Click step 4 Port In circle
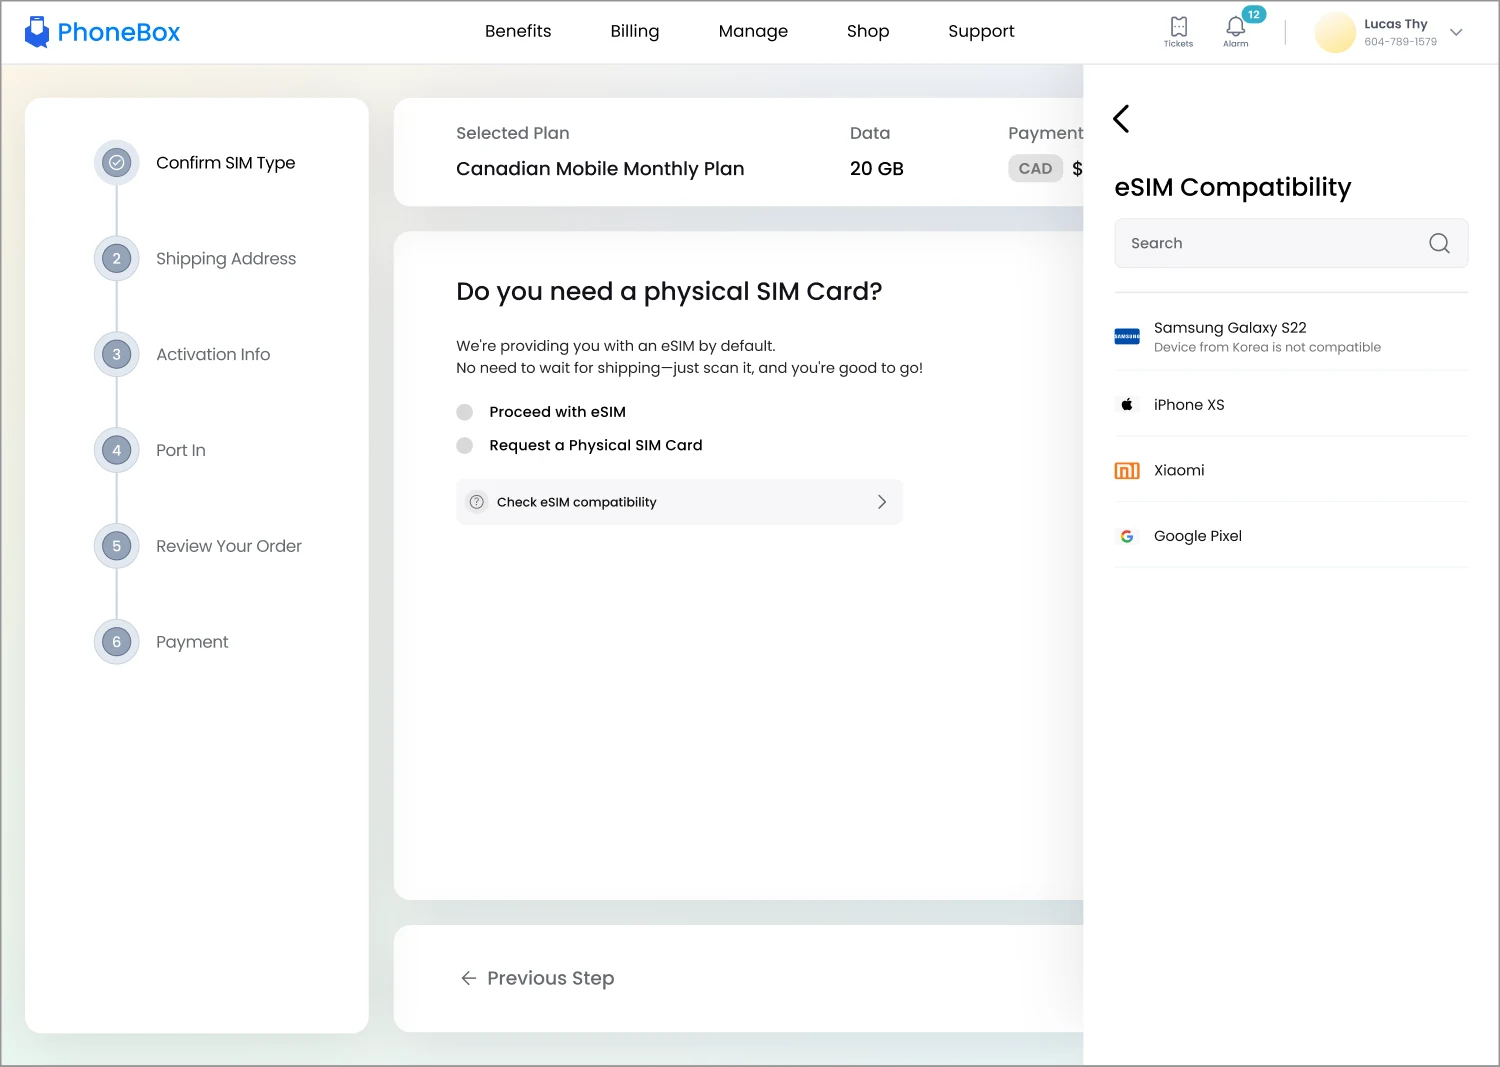Viewport: 1500px width, 1067px height. click(x=117, y=450)
